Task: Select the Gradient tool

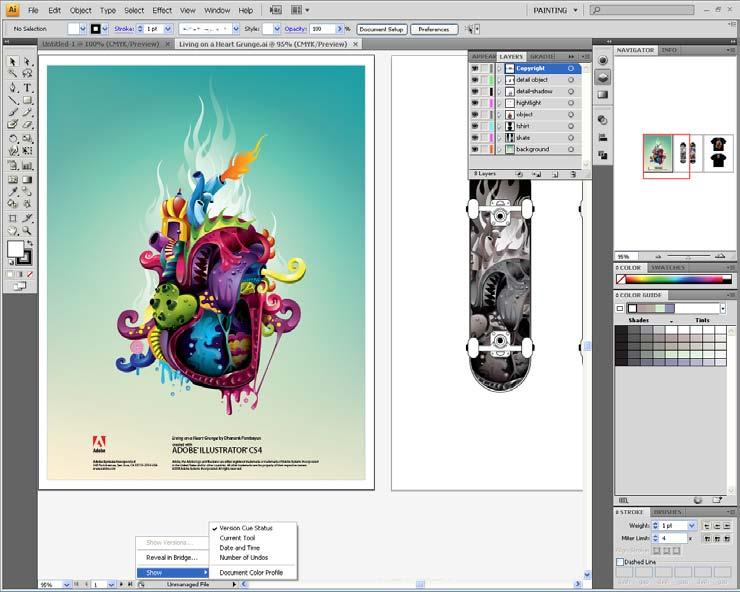Action: [27, 179]
